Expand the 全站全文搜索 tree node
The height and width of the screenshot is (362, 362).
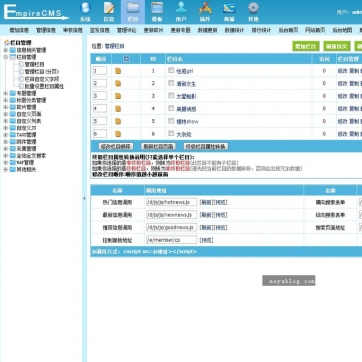5,156
